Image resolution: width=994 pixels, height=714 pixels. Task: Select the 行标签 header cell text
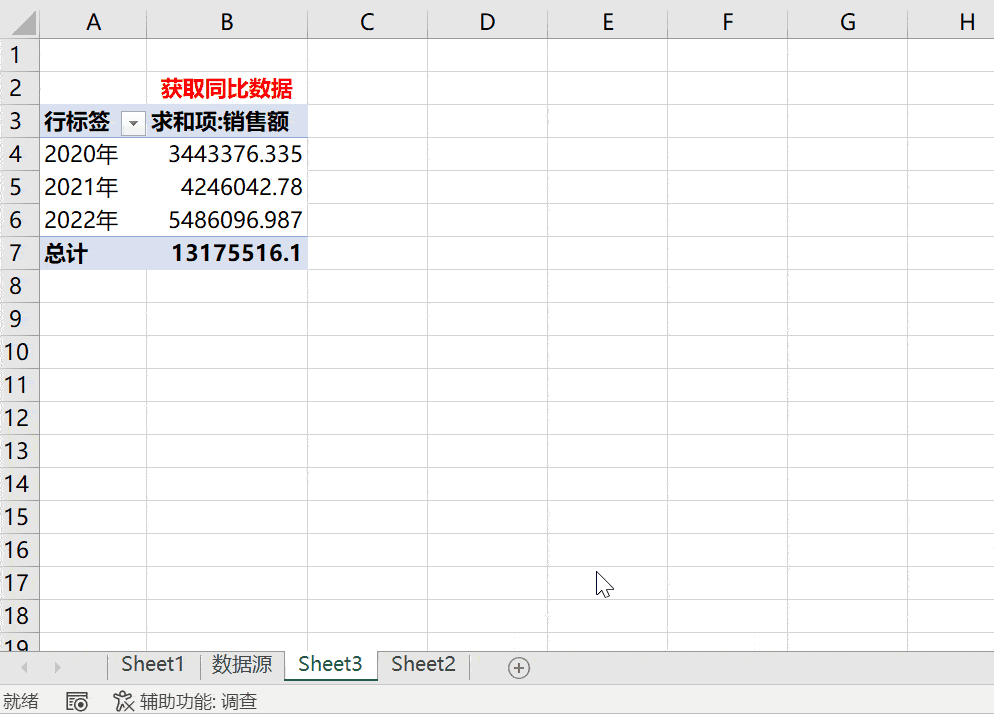pos(77,121)
